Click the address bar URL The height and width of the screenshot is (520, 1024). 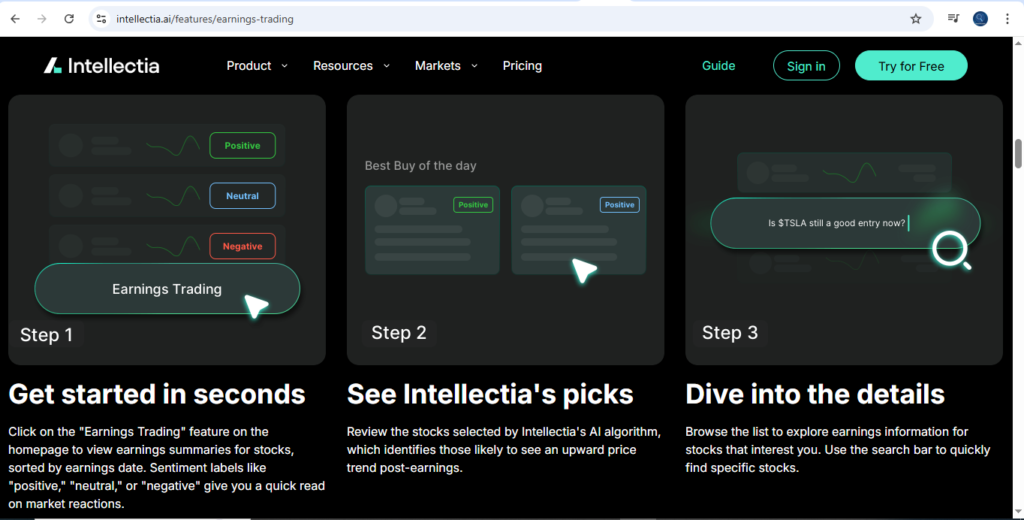click(x=204, y=19)
